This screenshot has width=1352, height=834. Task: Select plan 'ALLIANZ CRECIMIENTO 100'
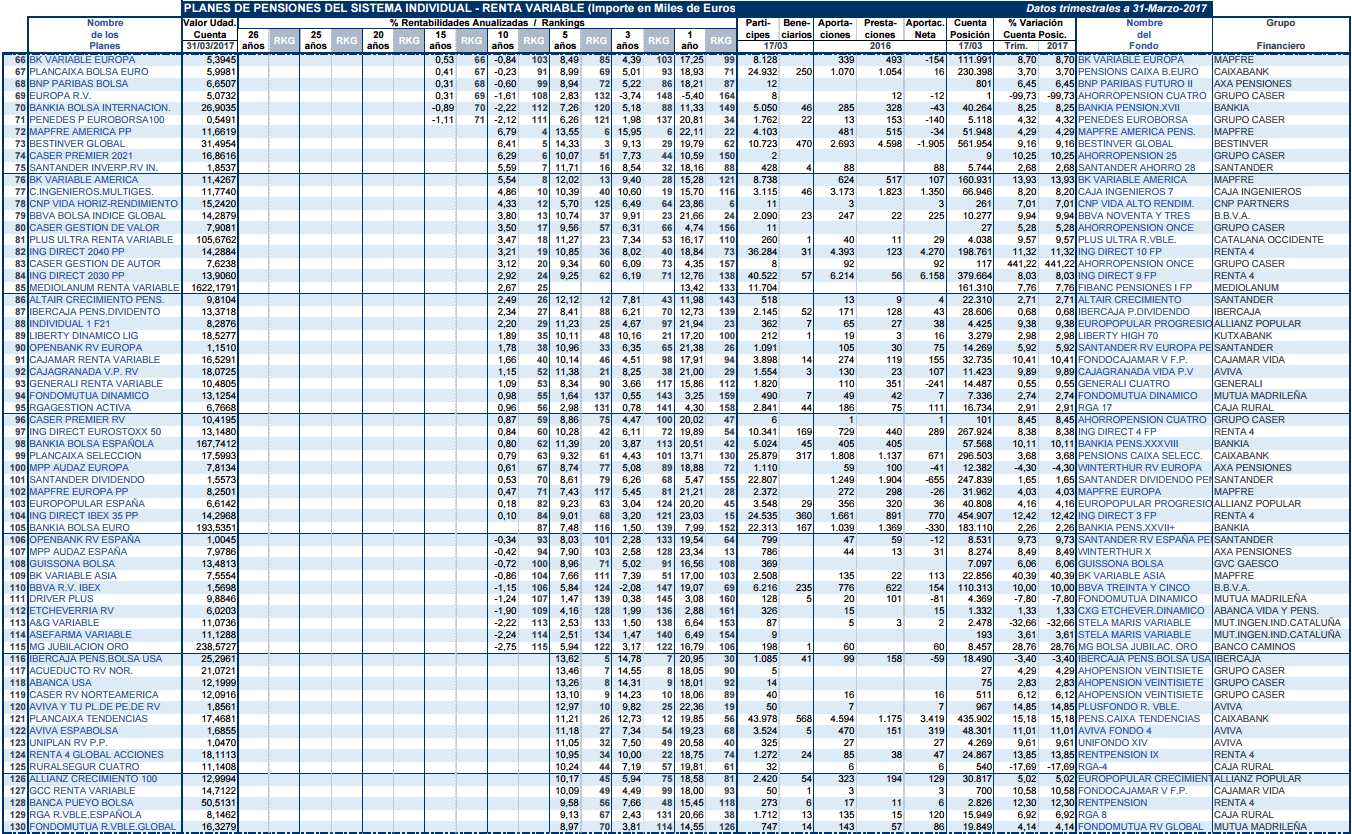click(93, 778)
